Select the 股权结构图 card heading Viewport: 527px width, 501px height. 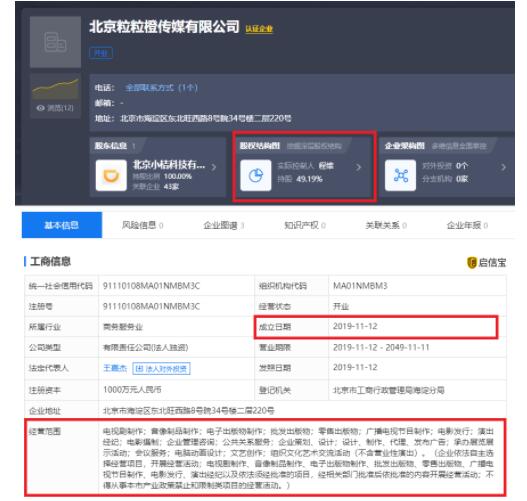[x=259, y=145]
